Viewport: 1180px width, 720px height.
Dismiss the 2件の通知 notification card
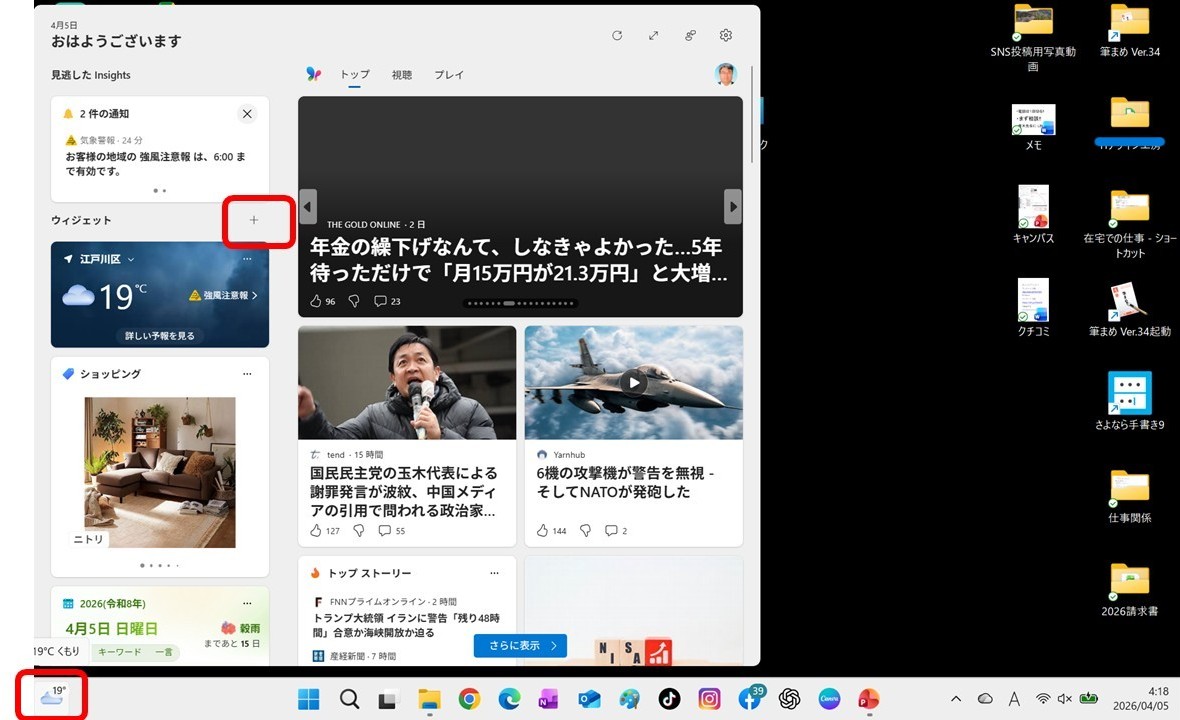[x=247, y=114]
